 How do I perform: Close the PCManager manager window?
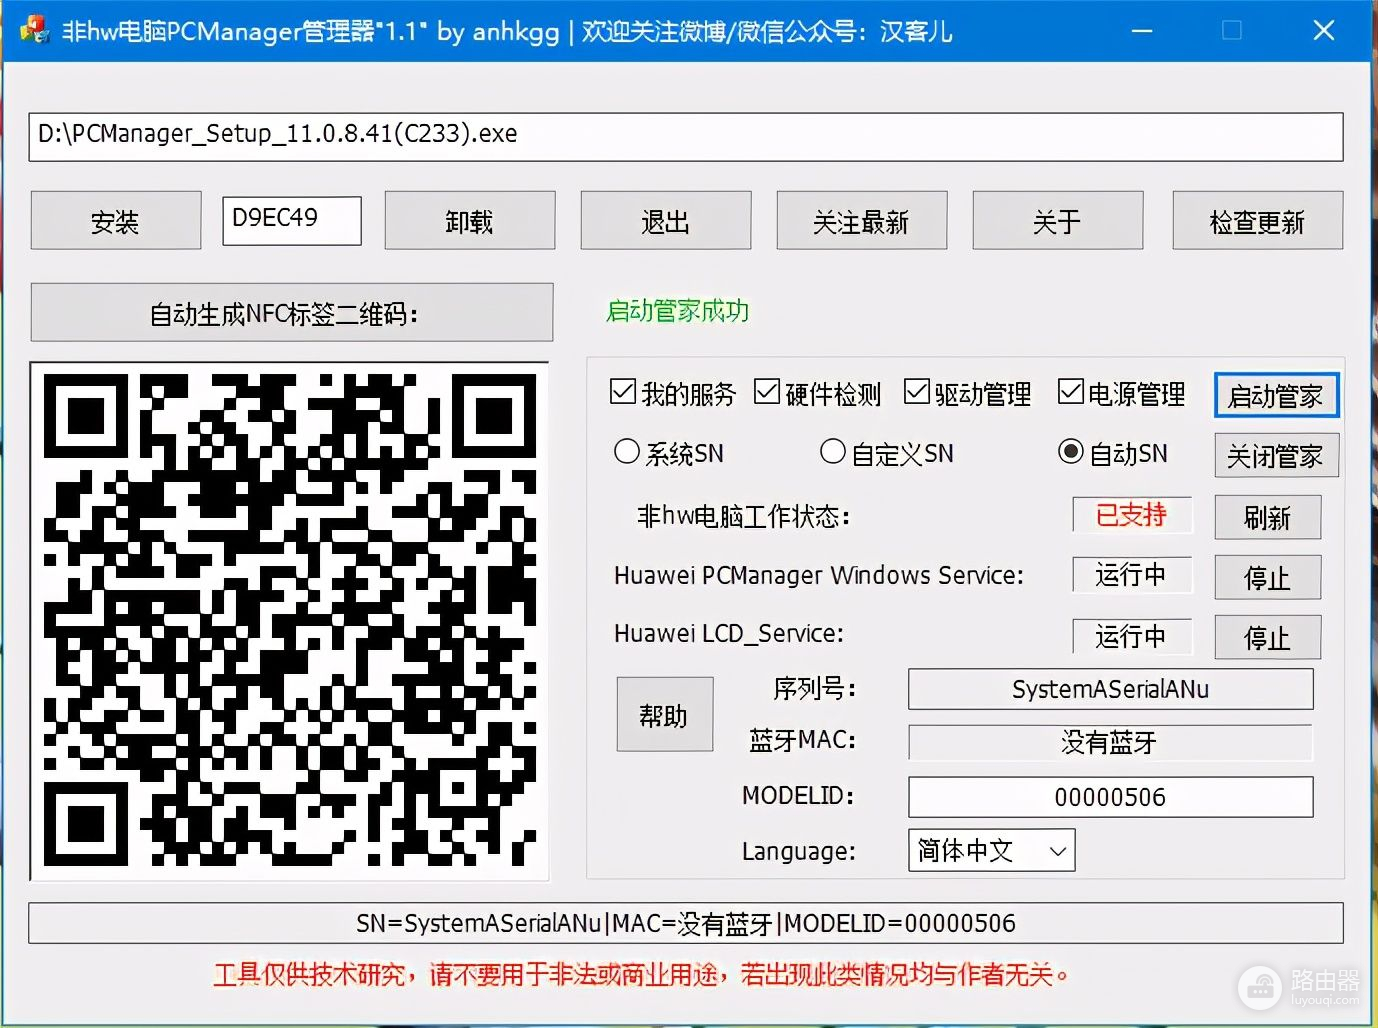pos(1324,30)
